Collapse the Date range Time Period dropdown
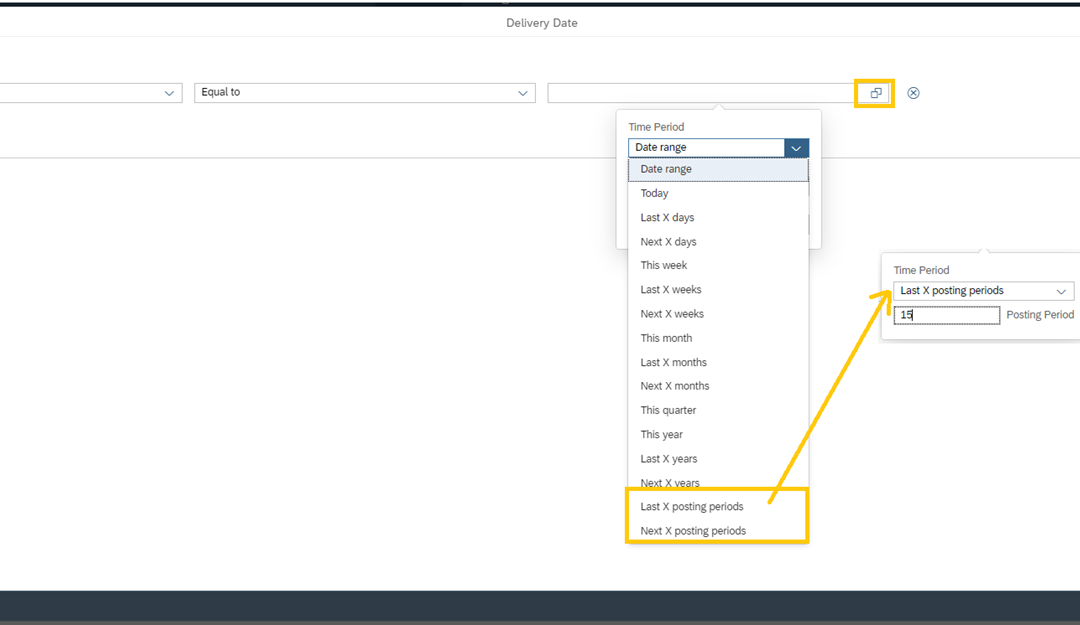 (796, 148)
